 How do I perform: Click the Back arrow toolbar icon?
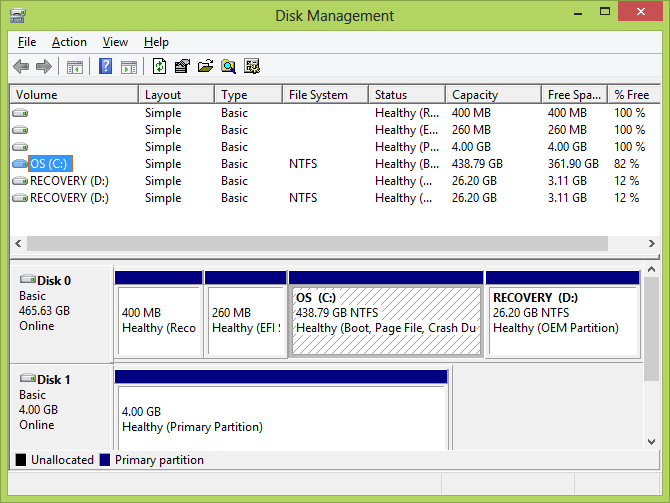21,67
